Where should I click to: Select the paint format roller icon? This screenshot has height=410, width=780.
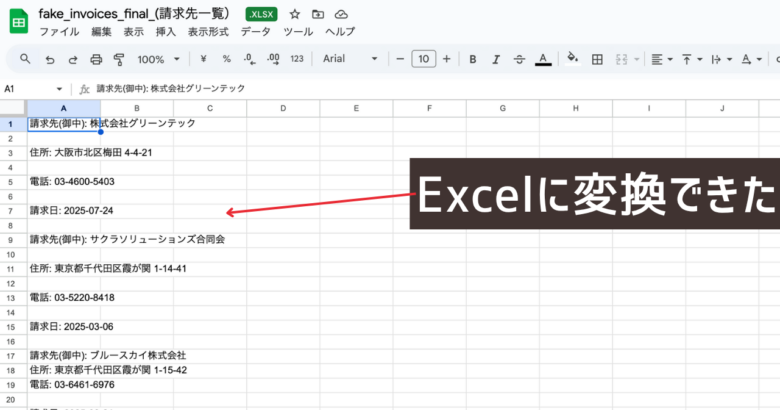119,59
